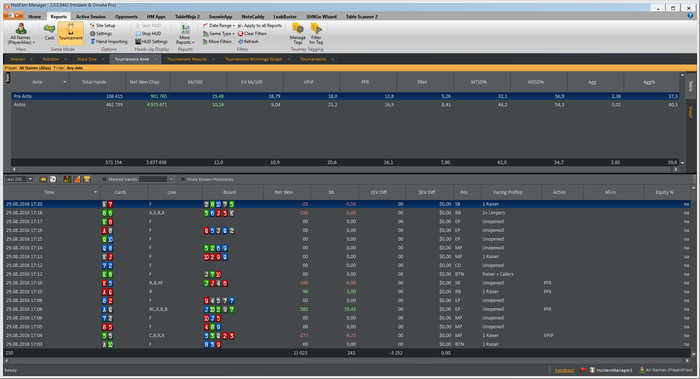Open the Date Range dropdown

(x=219, y=25)
